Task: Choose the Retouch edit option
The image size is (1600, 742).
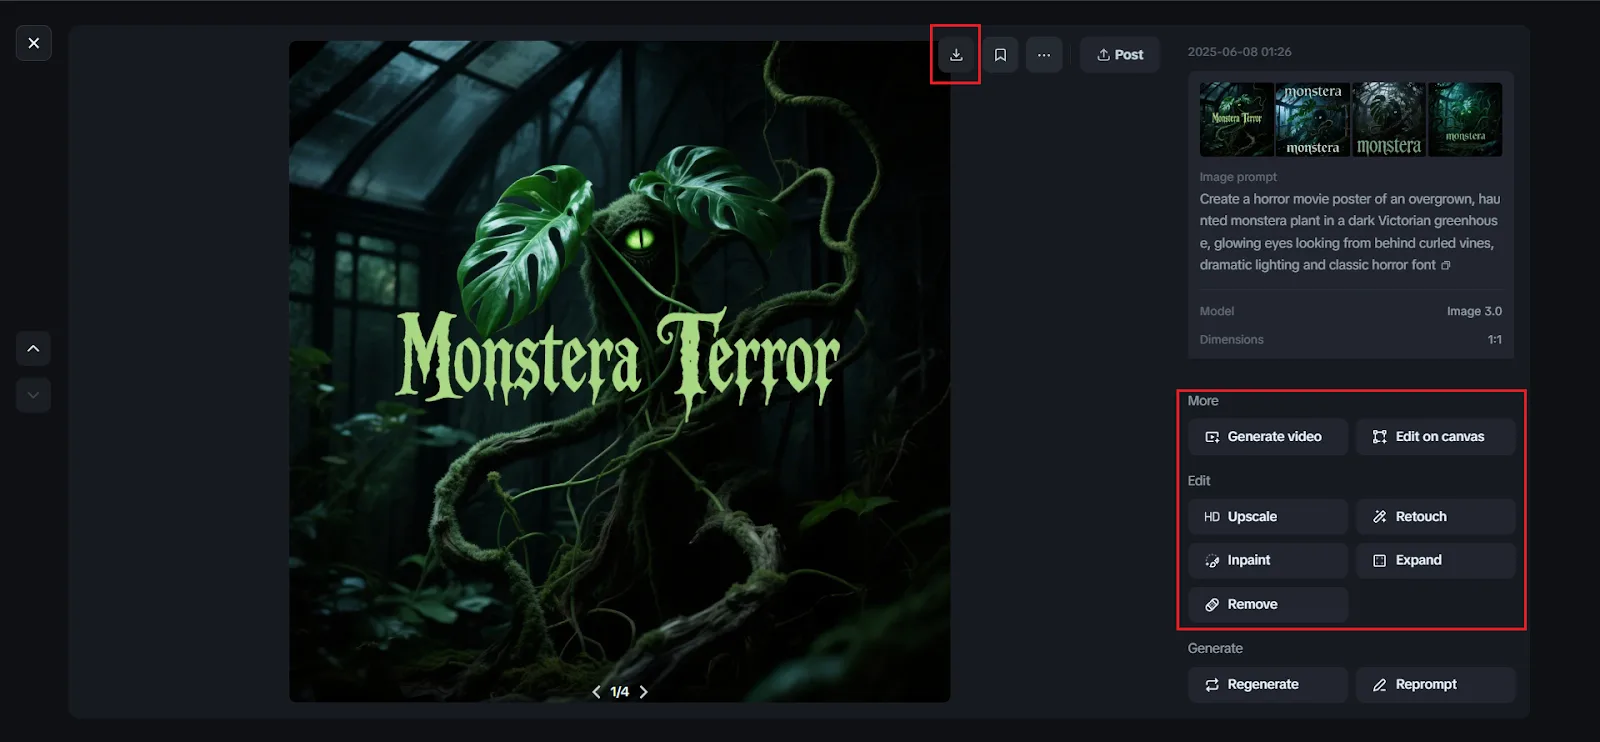Action: [1435, 517]
